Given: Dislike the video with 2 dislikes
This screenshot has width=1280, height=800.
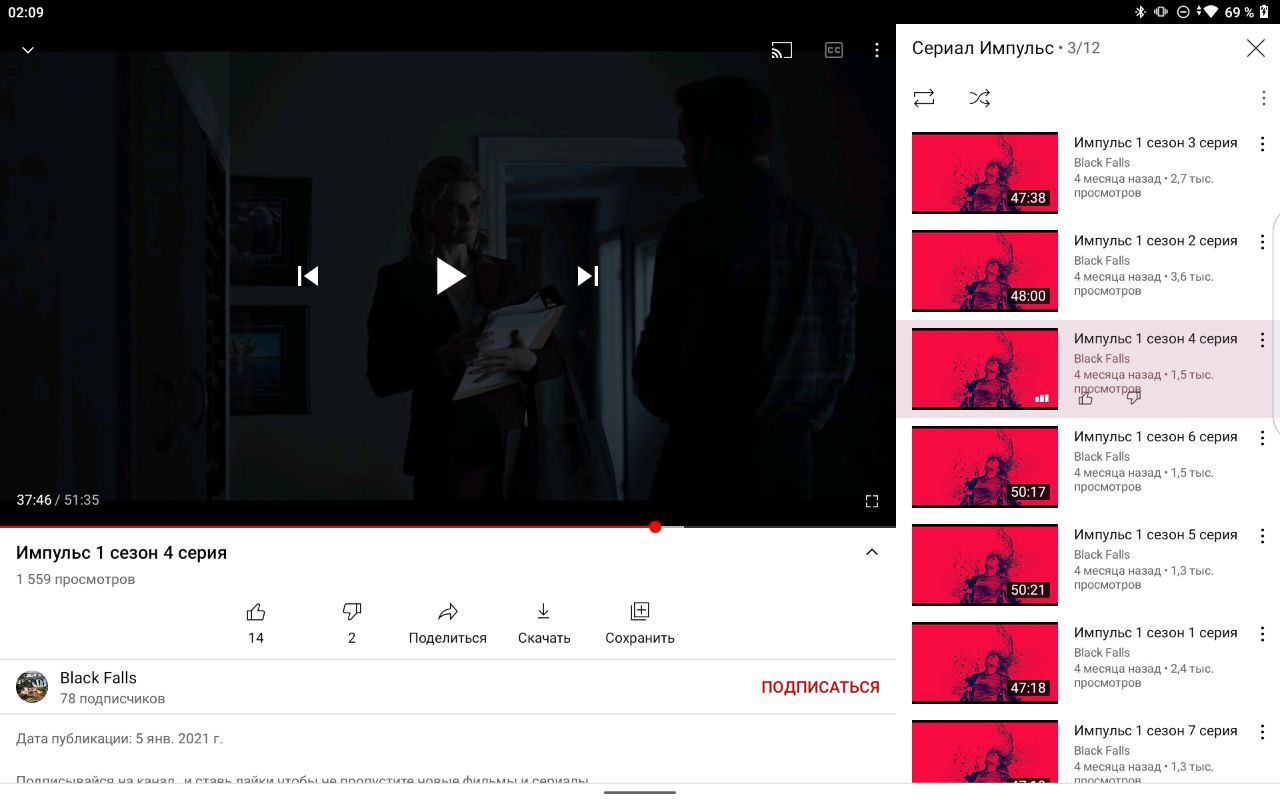Looking at the screenshot, I should [352, 623].
